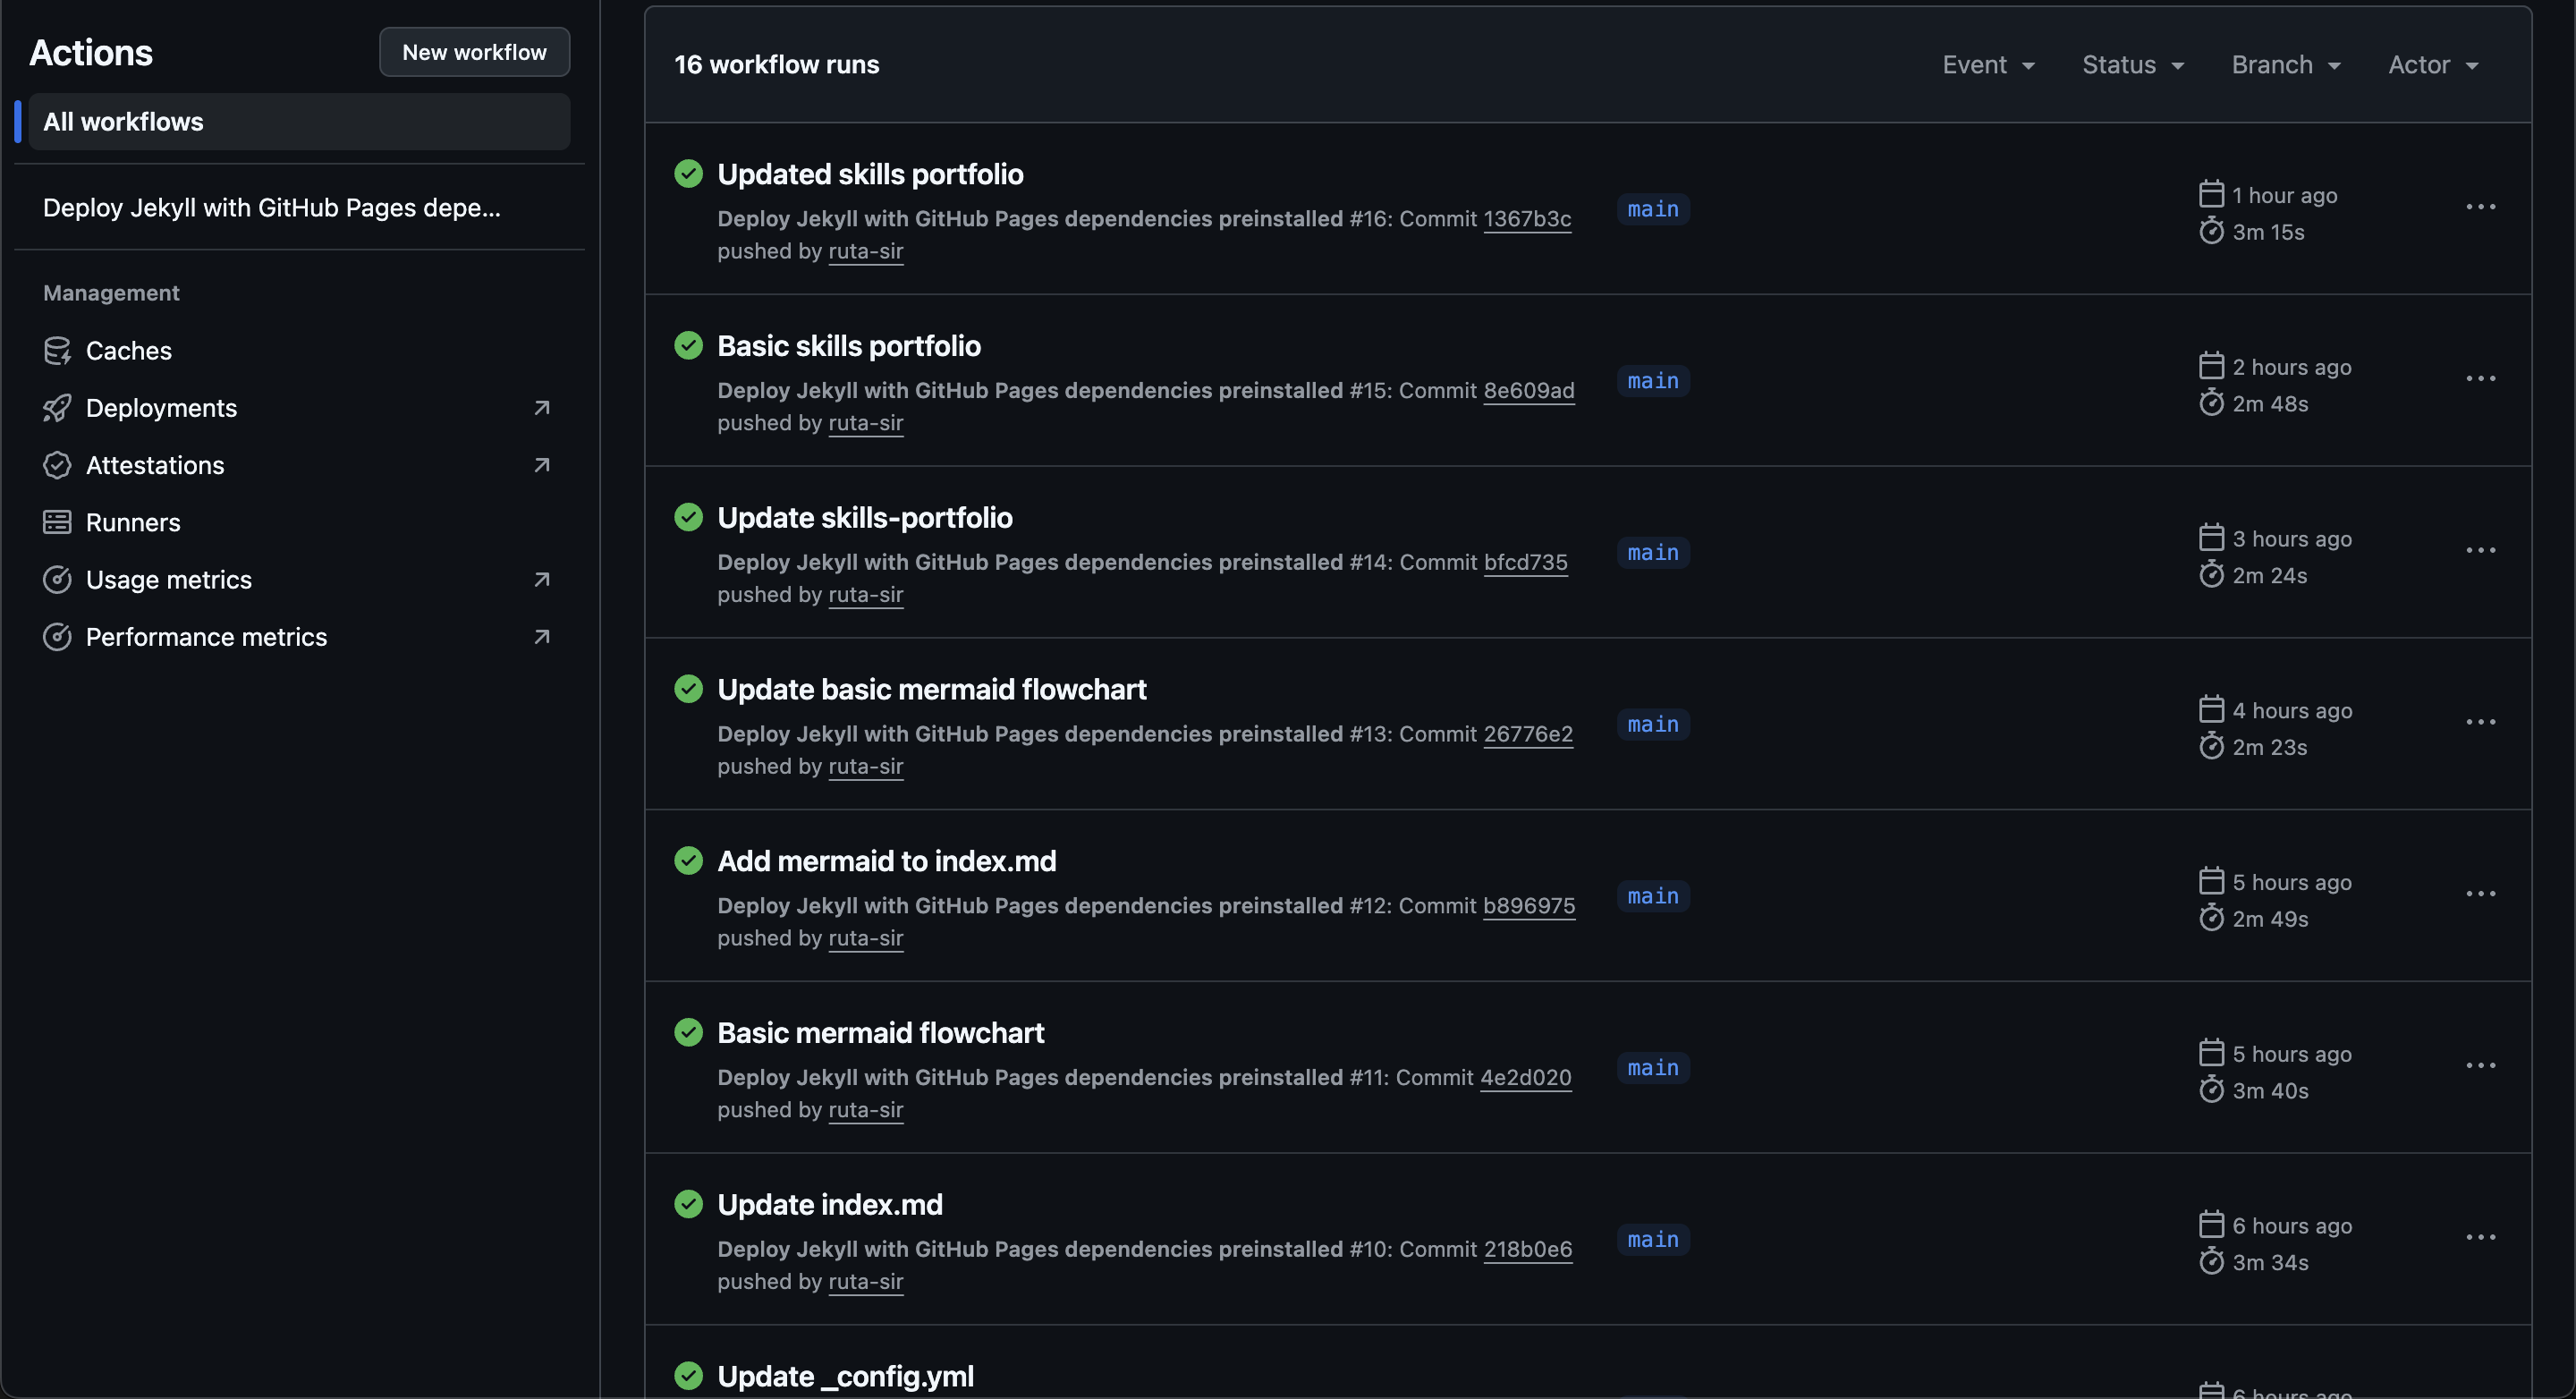Open options menu for run #13
2576x1399 pixels.
click(2481, 722)
